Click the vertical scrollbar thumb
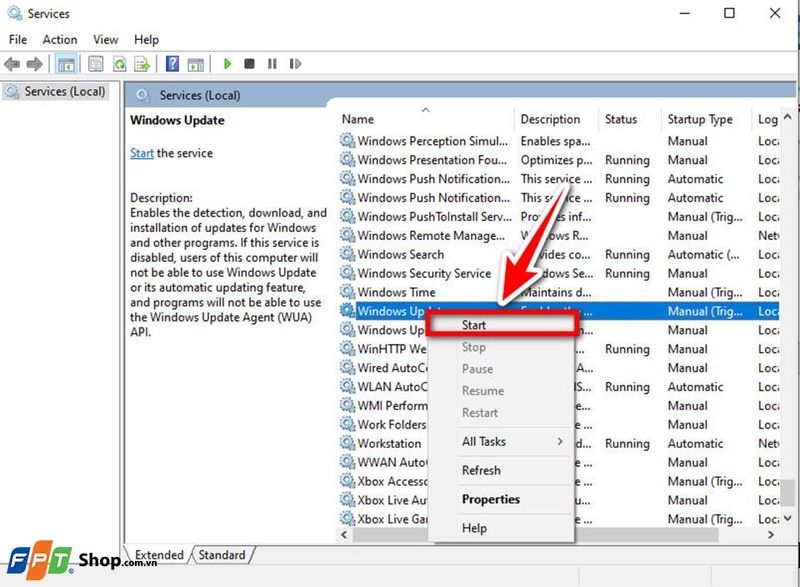This screenshot has width=800, height=587. (x=788, y=492)
